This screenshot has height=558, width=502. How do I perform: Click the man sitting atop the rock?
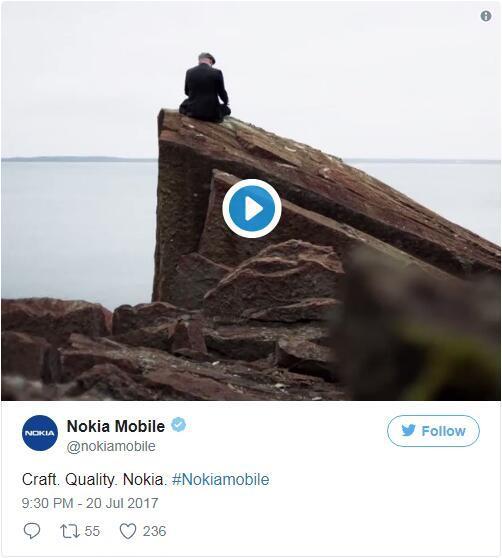tap(205, 88)
